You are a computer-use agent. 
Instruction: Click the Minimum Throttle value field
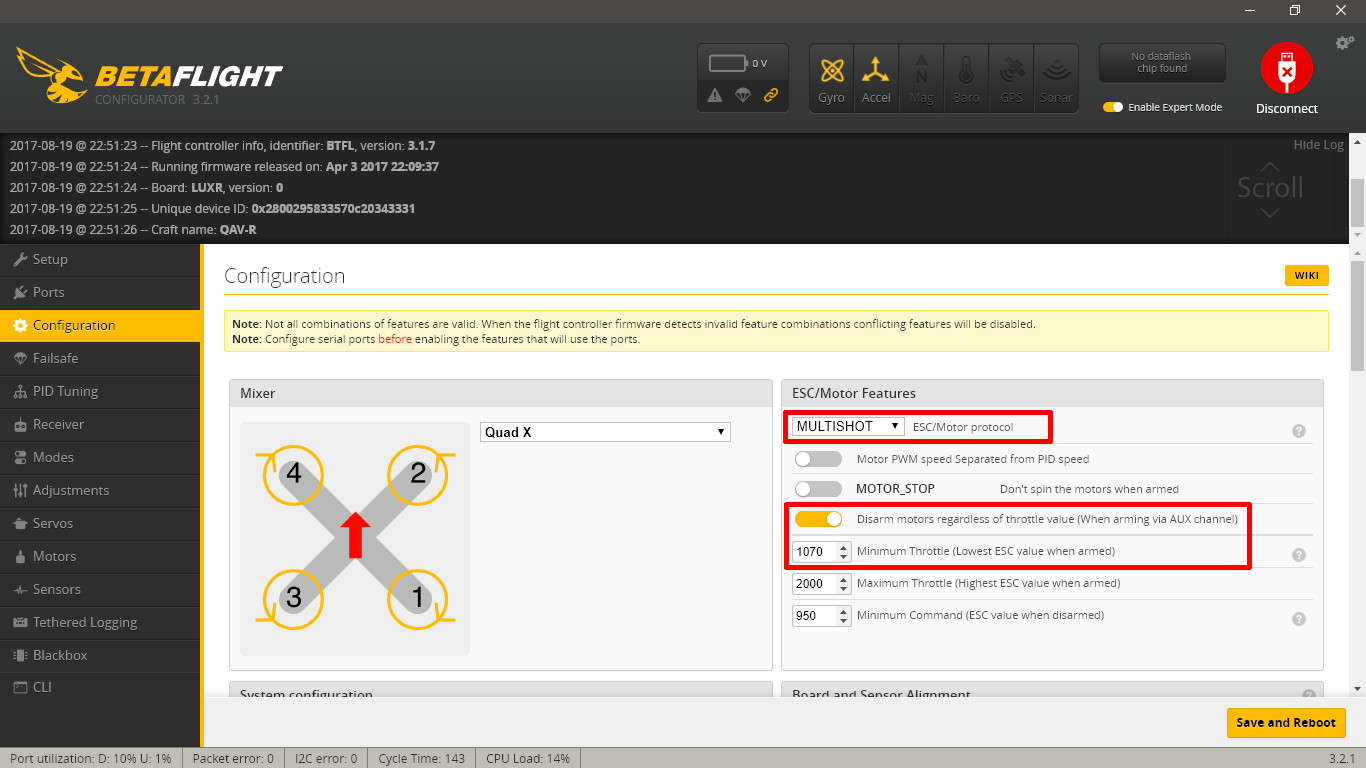coord(816,551)
